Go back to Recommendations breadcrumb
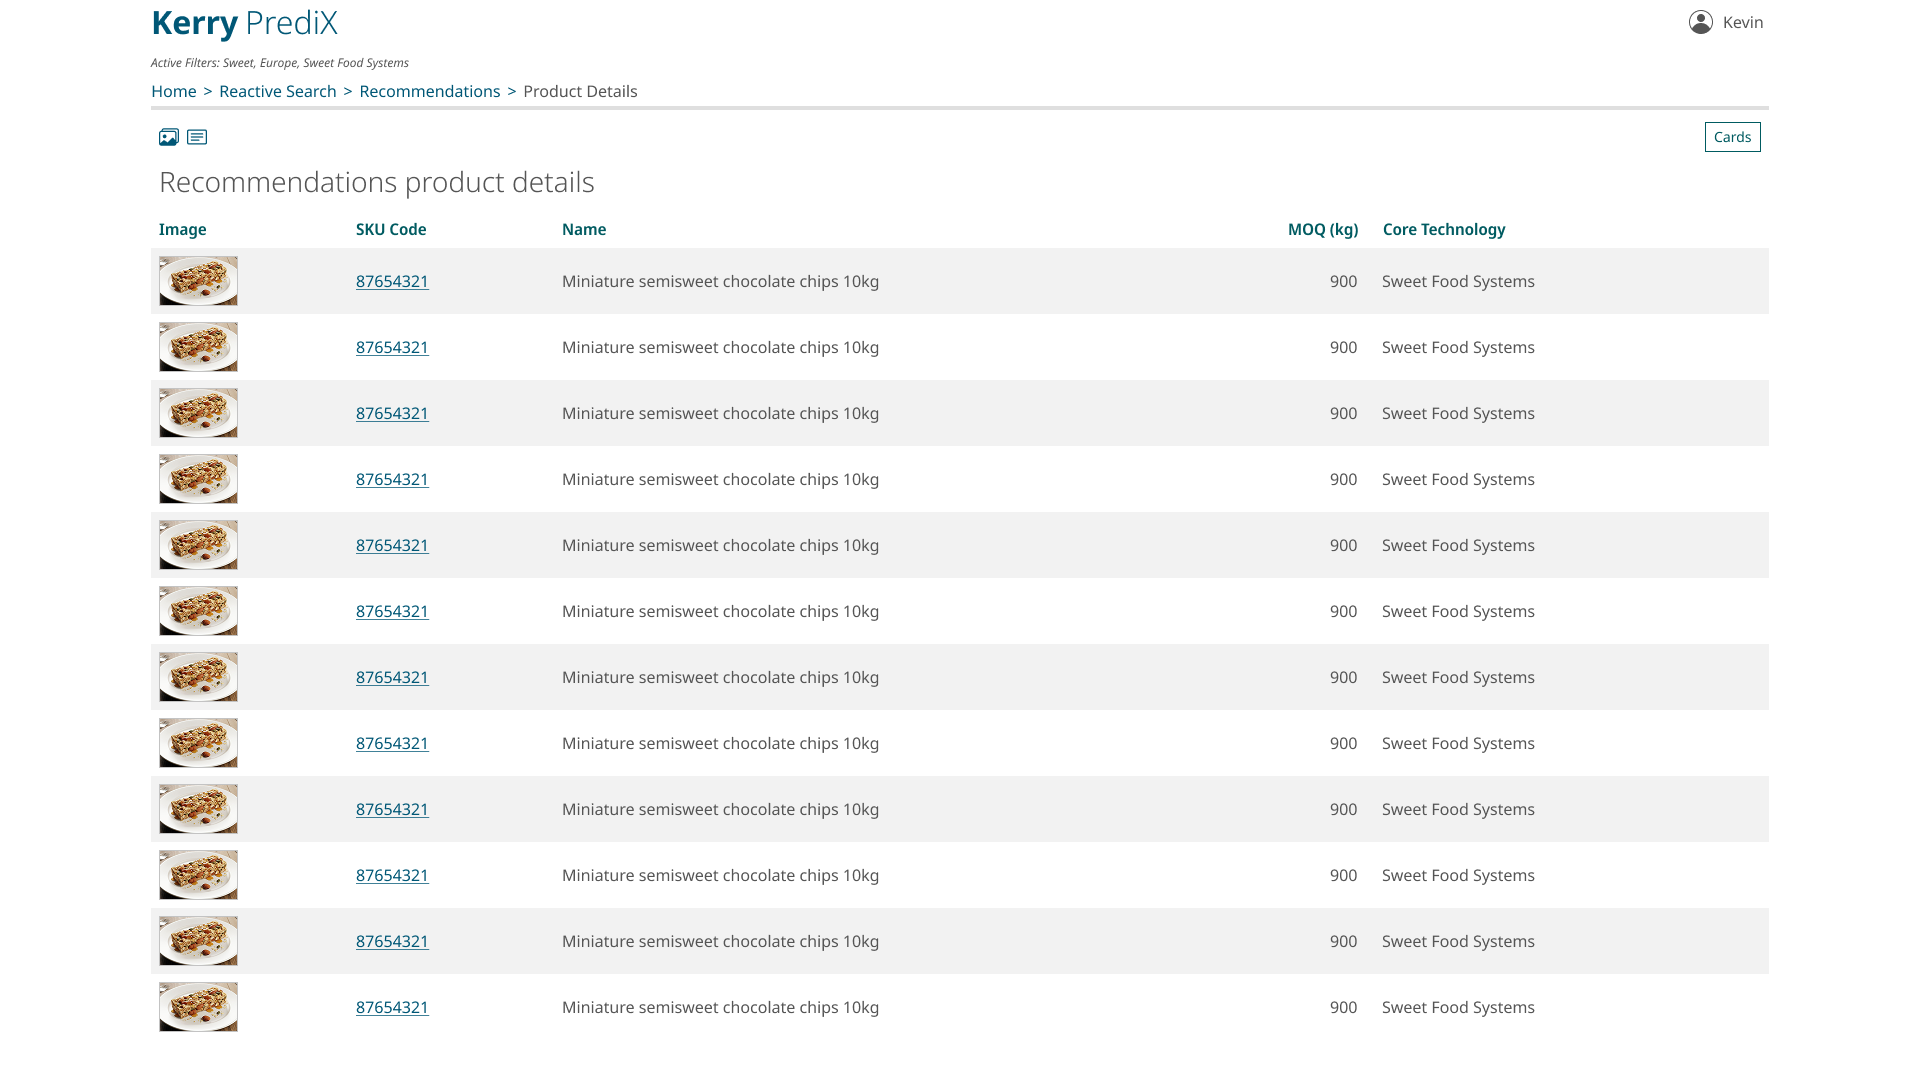1920x1080 pixels. 430,91
